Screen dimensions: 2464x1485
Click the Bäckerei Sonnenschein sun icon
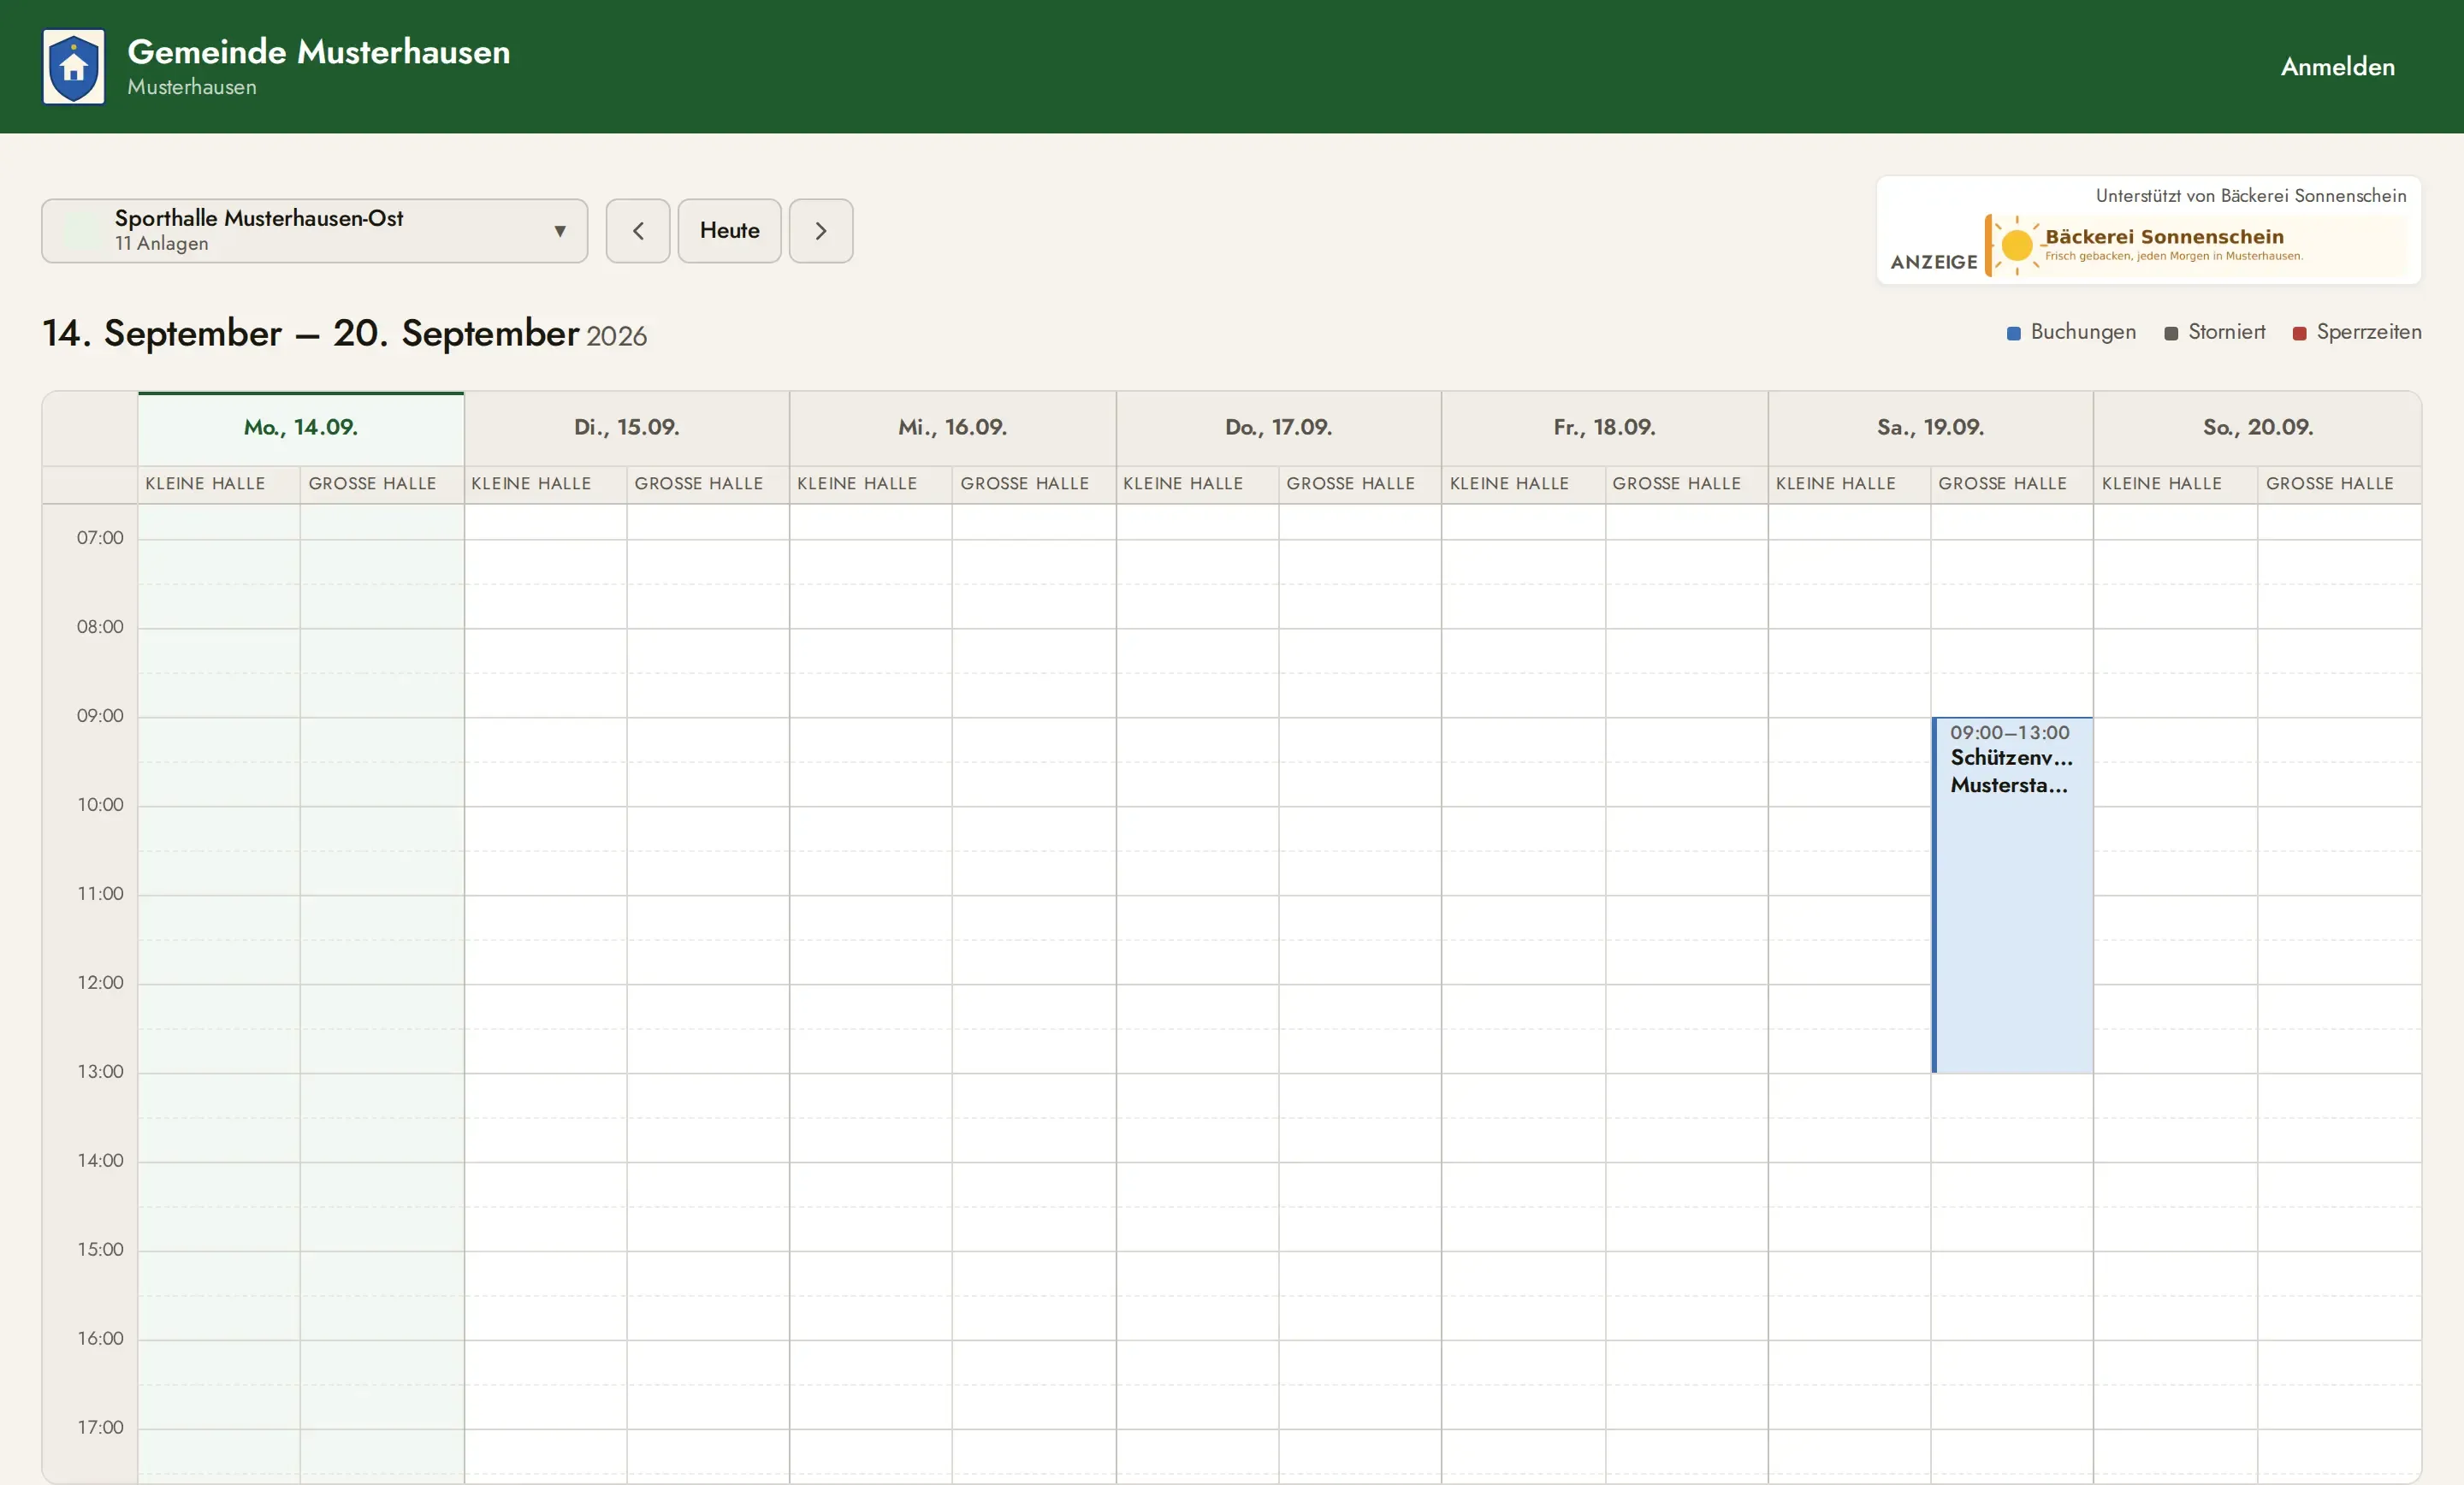[x=2016, y=245]
